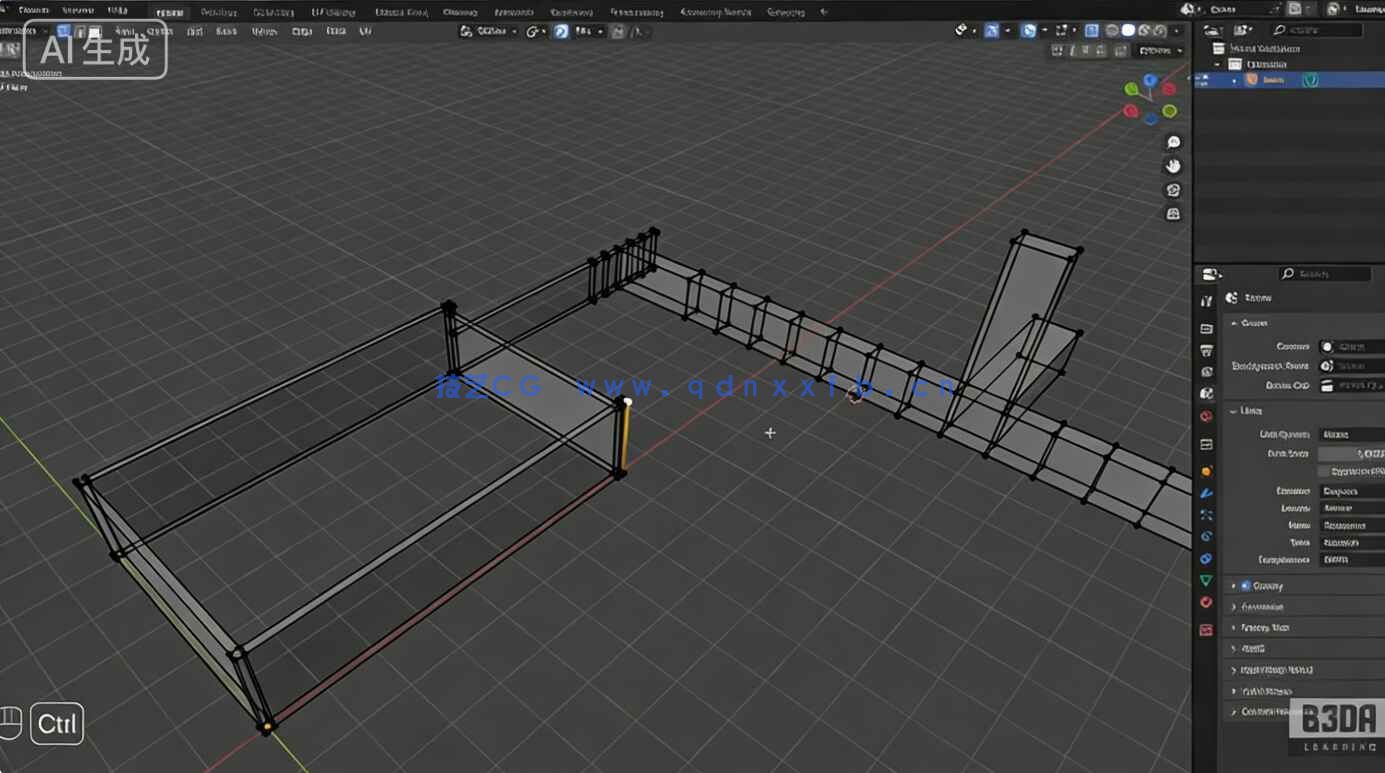The width and height of the screenshot is (1385, 773).
Task: Click the viewport zoom magnifier icon
Action: pos(1173,142)
